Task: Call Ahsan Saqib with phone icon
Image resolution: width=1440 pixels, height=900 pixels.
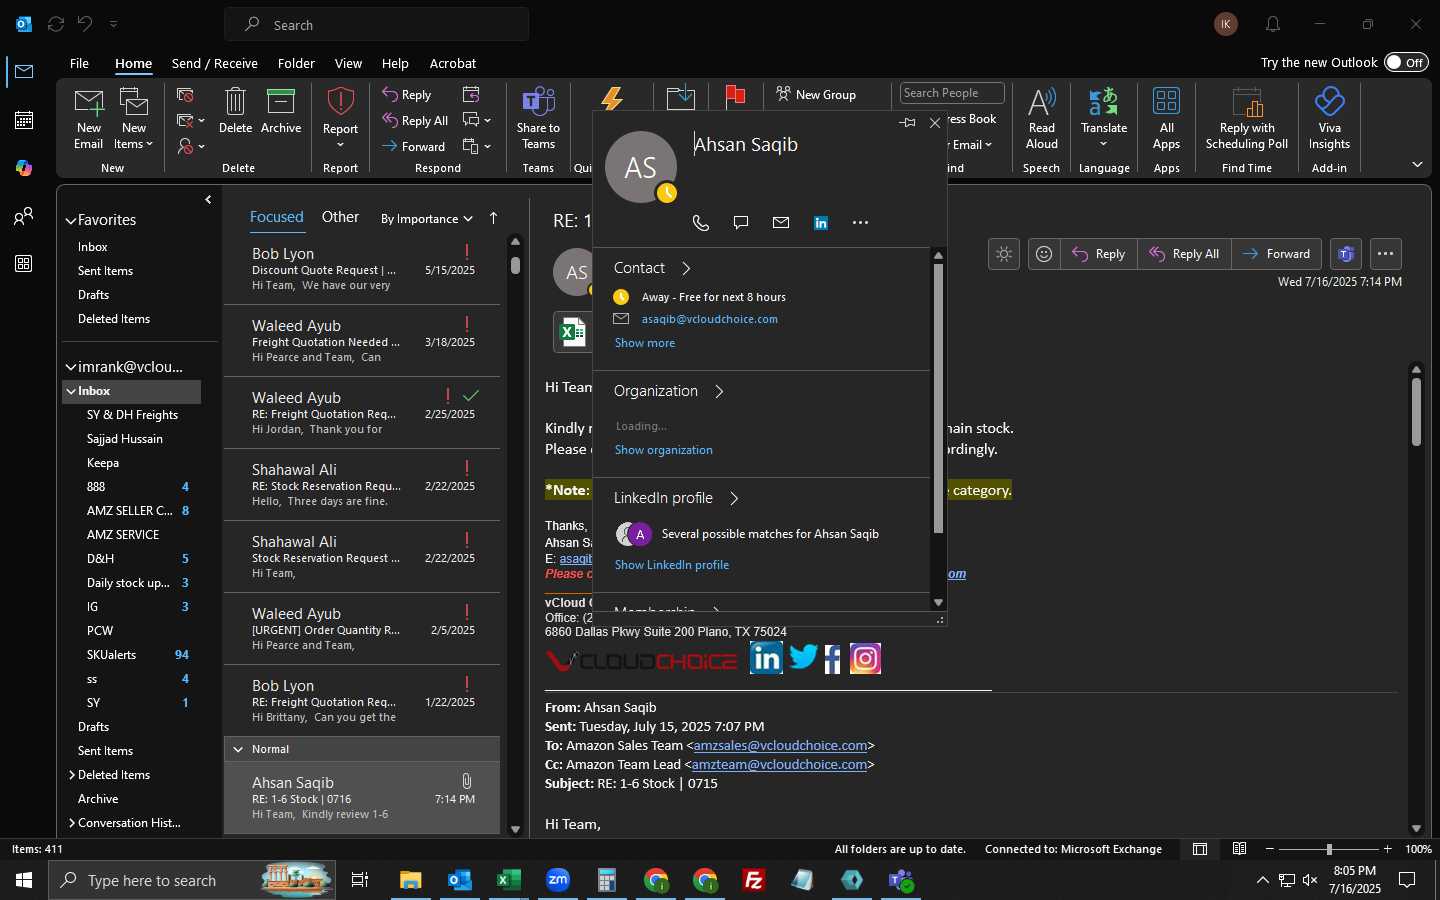Action: click(701, 223)
